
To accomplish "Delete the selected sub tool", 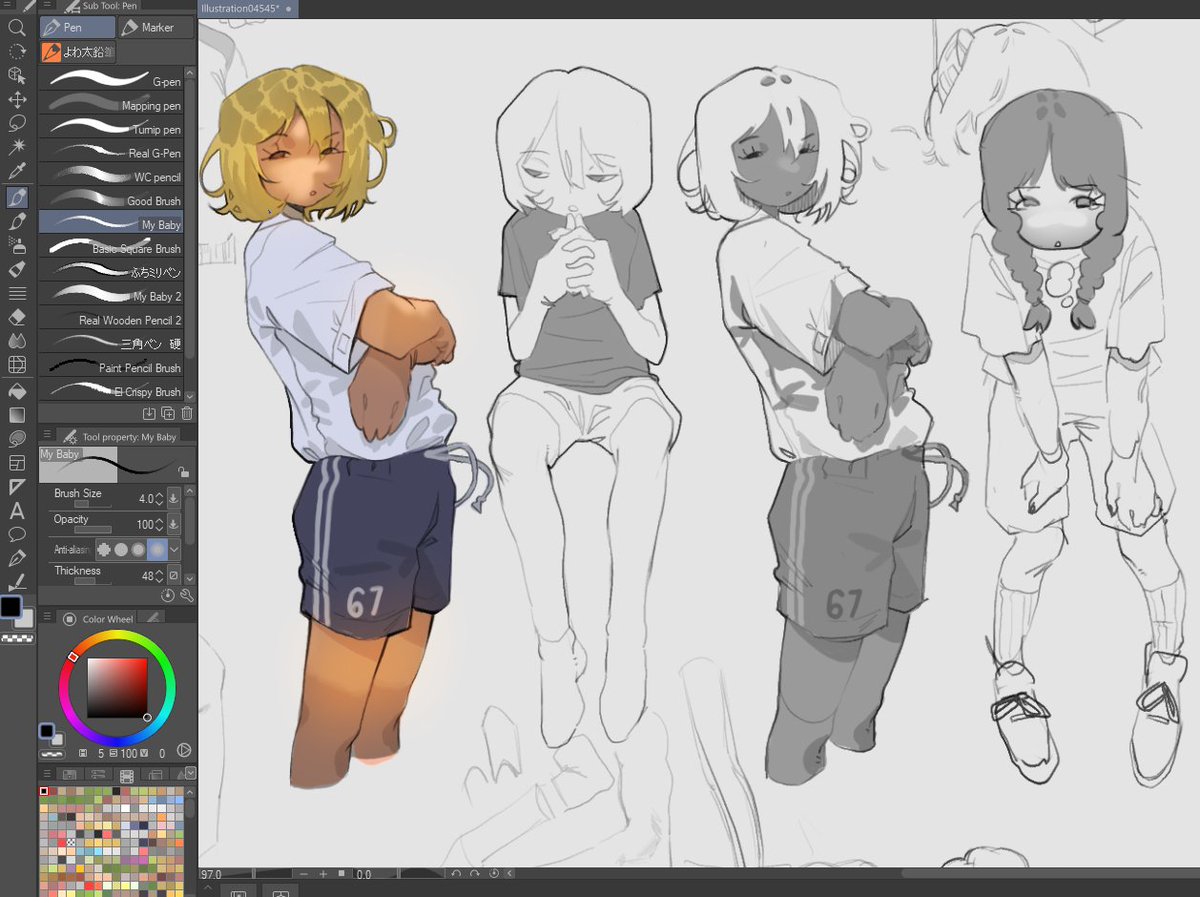I will [x=187, y=413].
